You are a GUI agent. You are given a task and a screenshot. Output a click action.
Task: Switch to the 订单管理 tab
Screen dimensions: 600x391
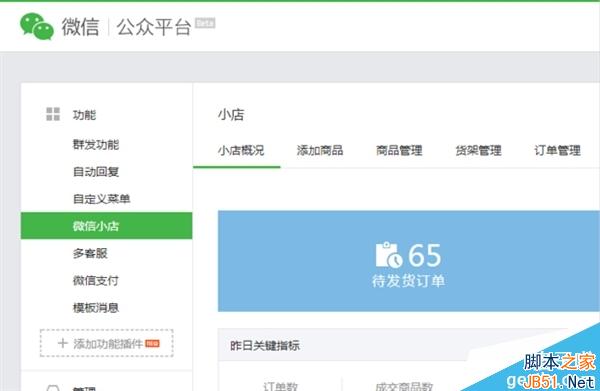(558, 150)
